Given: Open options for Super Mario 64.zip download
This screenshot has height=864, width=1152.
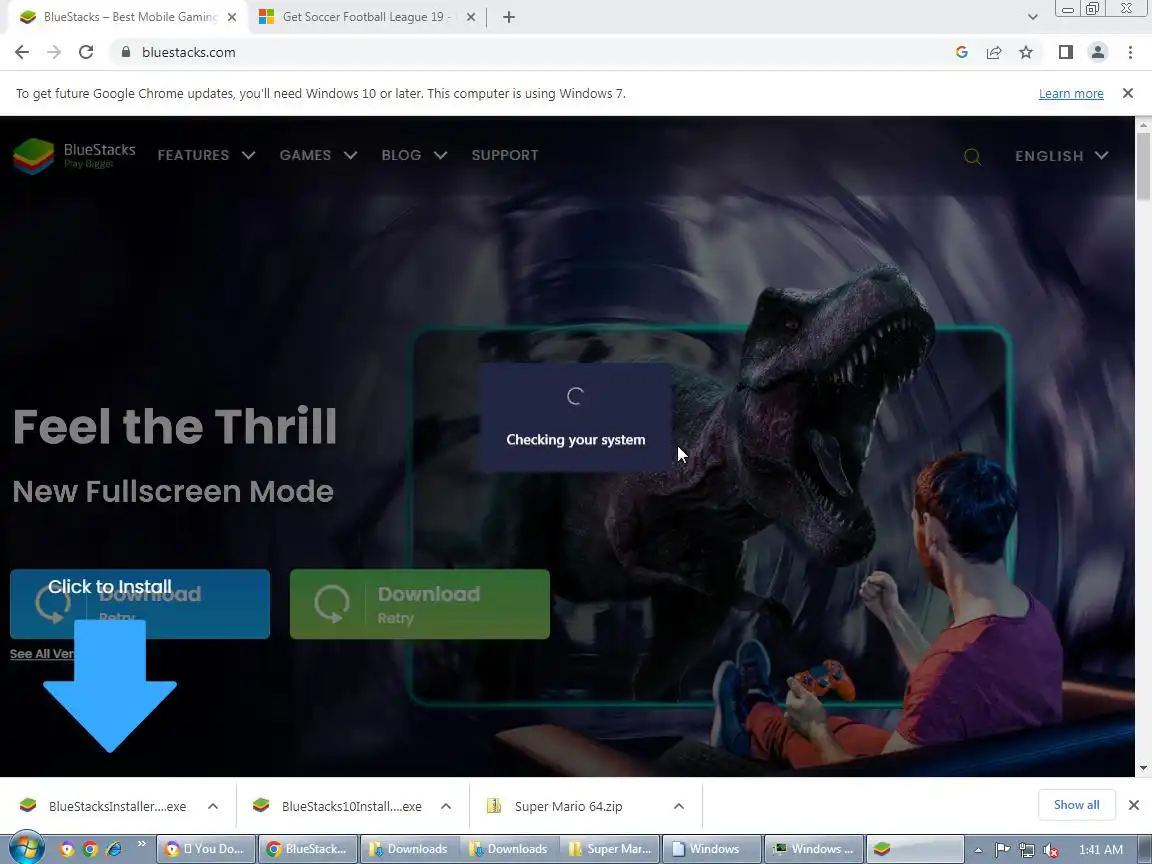Looking at the screenshot, I should [x=679, y=806].
